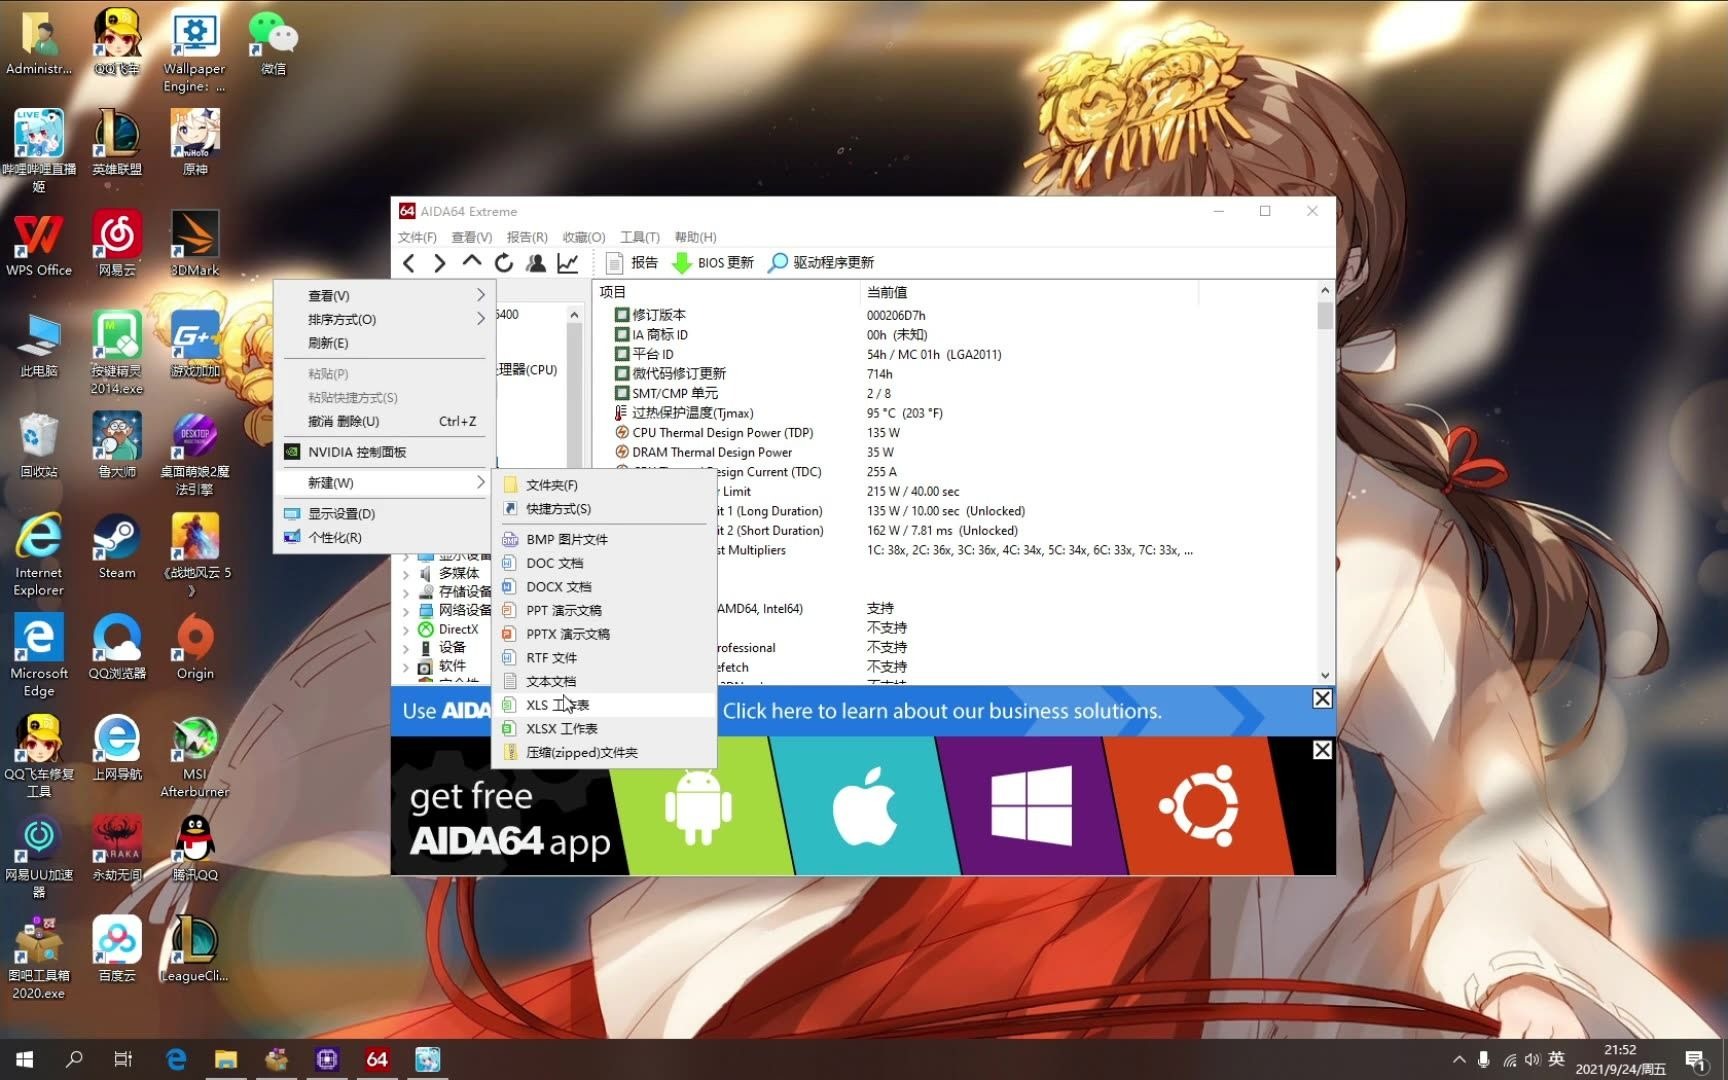
Task: Open 收藏(O) menu in AIDA64
Action: [x=584, y=237]
